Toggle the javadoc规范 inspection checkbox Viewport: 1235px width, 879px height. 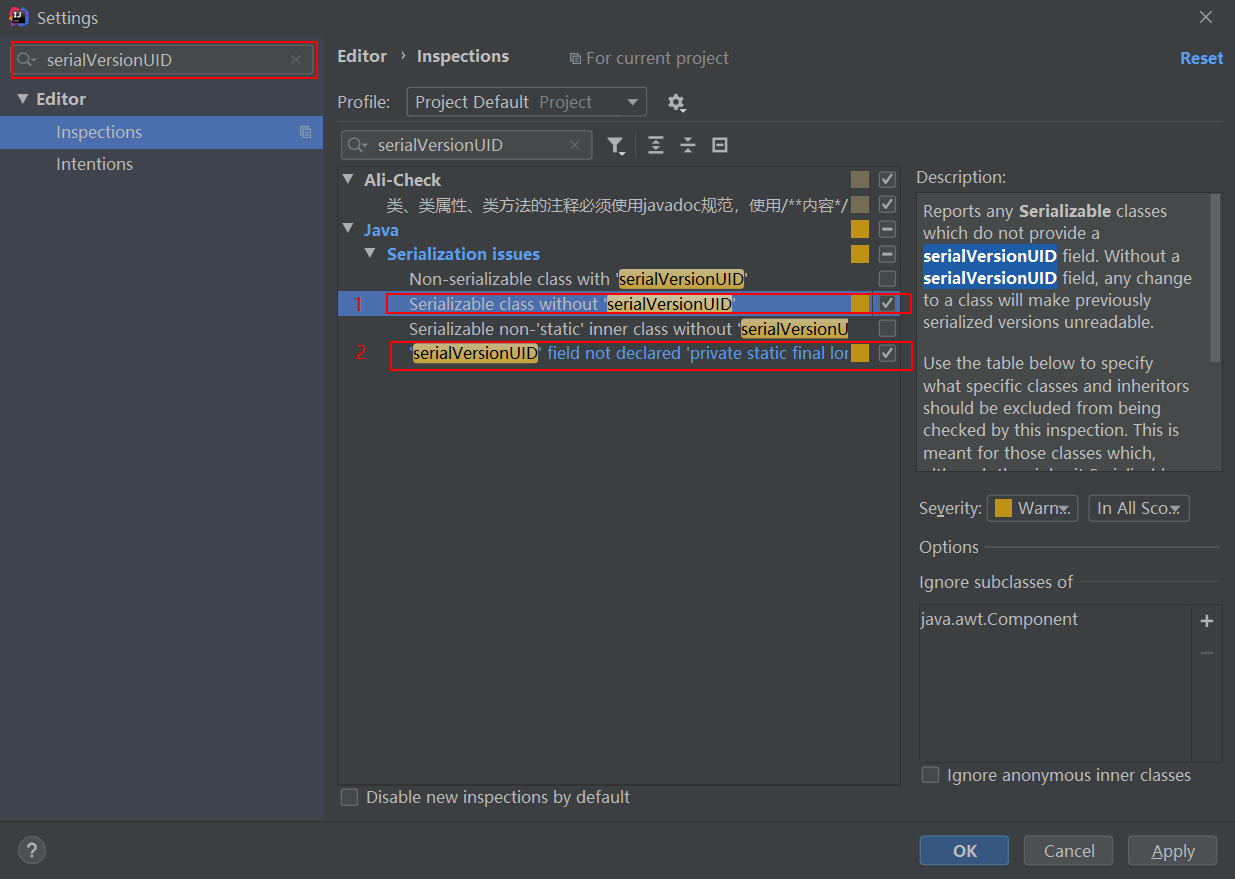(887, 205)
